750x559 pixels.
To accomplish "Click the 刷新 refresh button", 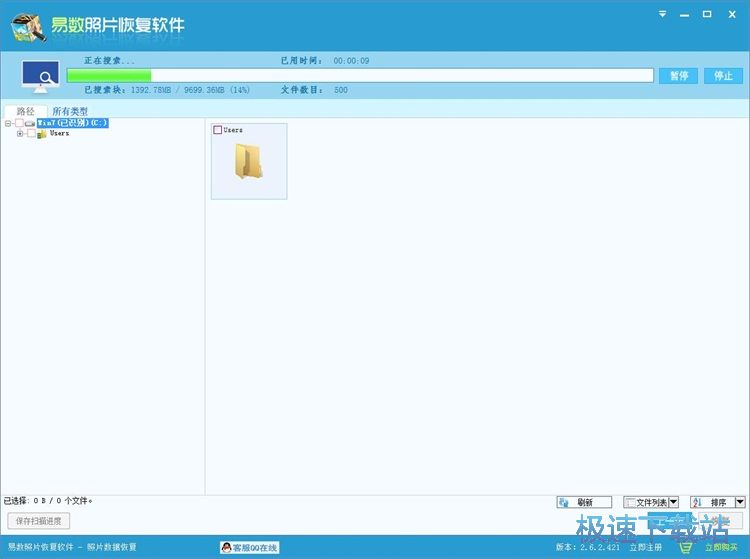I will coord(584,502).
